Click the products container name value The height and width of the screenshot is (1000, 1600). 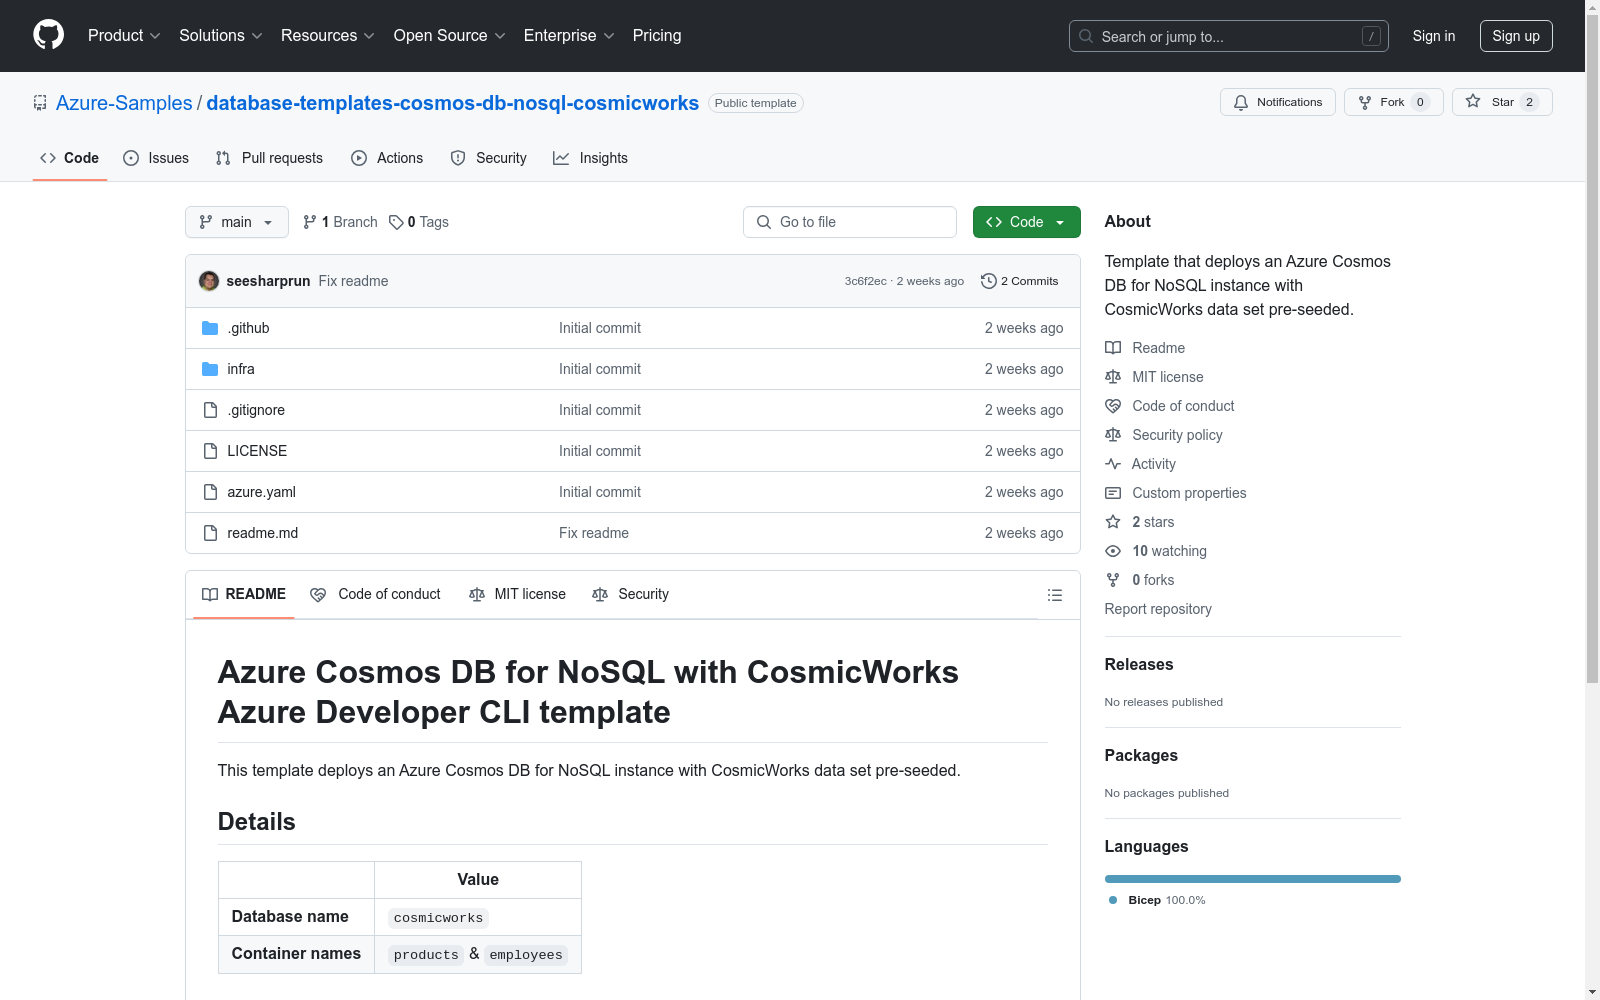click(426, 955)
